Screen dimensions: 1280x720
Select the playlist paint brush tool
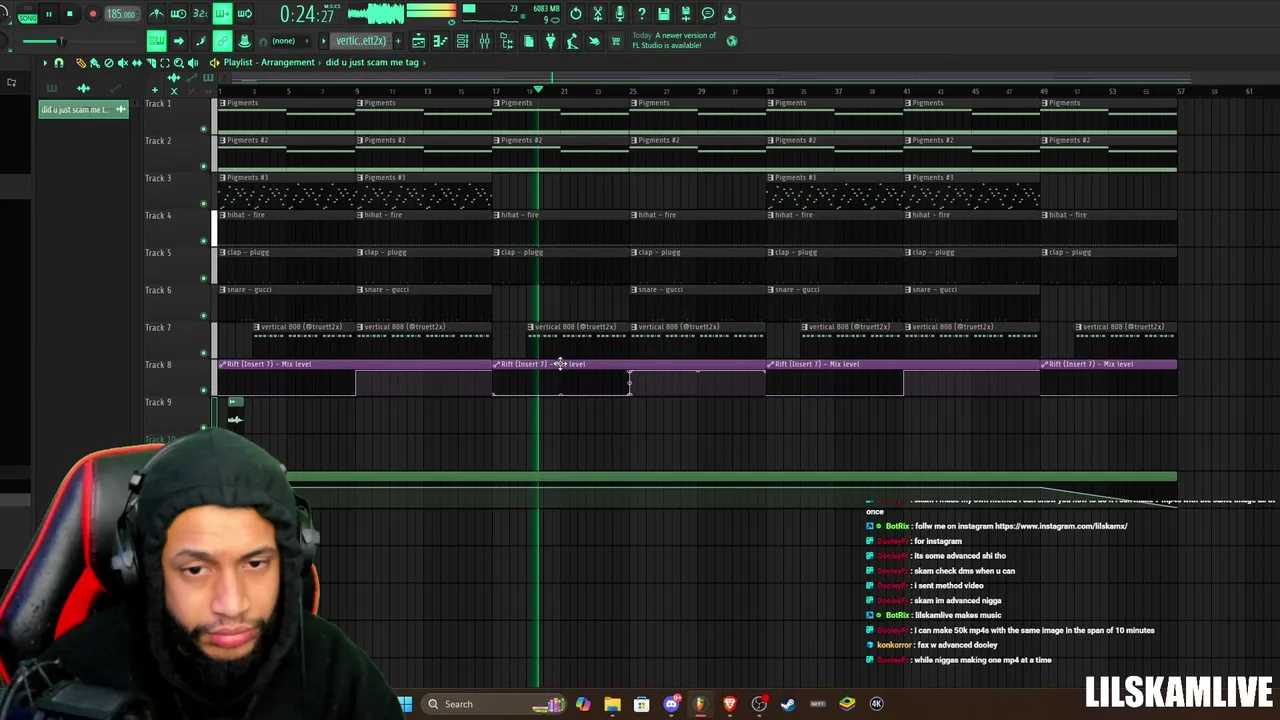[x=95, y=63]
